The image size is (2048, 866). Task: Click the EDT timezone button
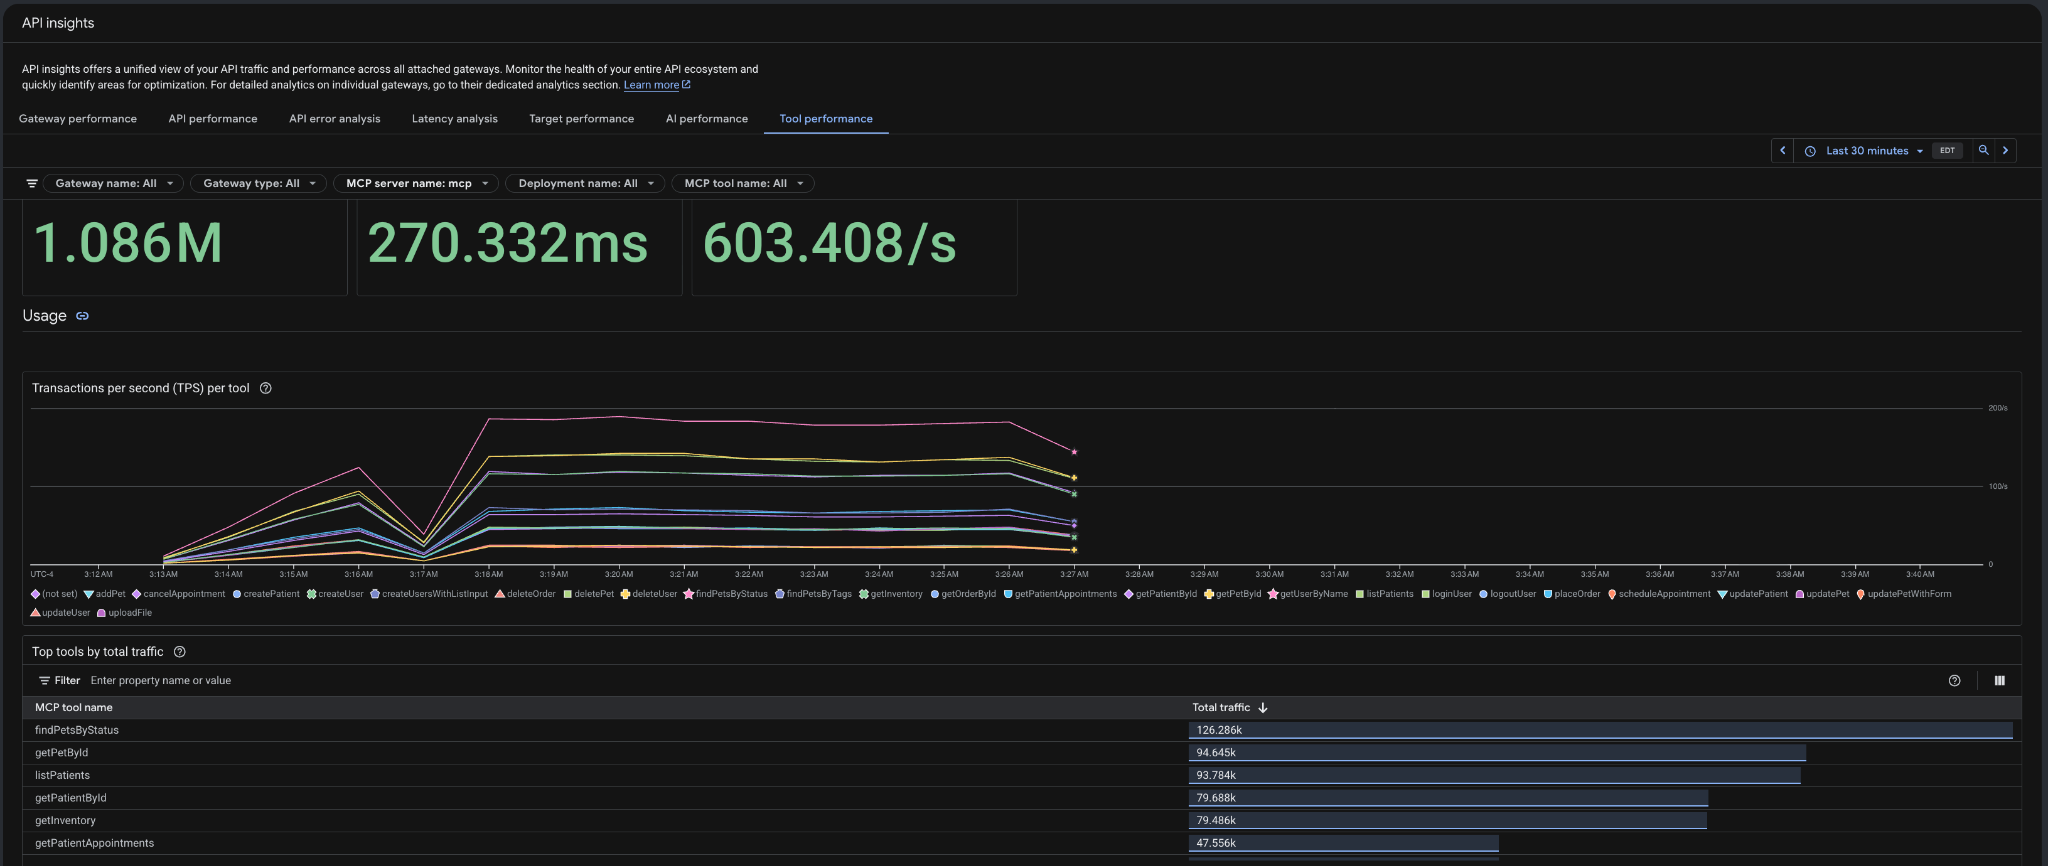click(1947, 151)
